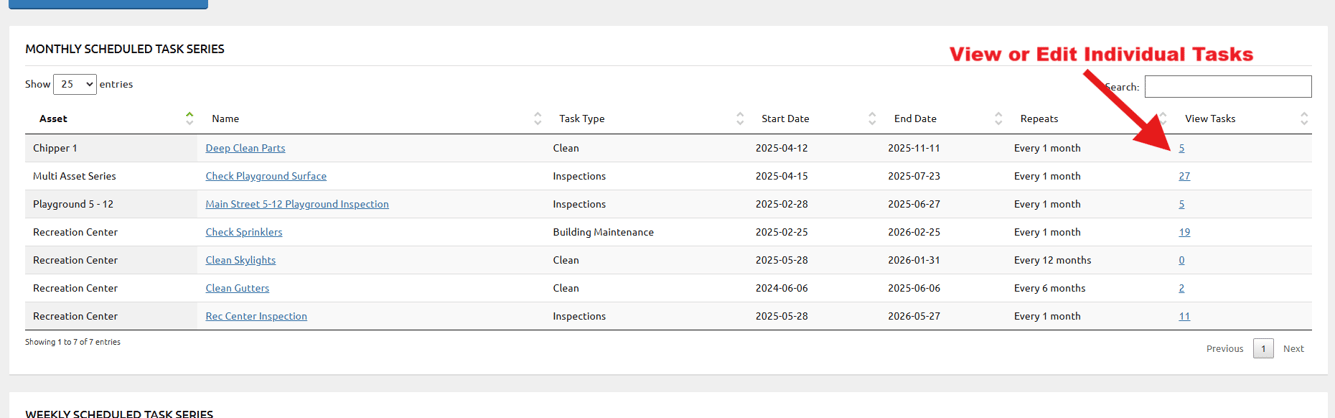The width and height of the screenshot is (1335, 418).
Task: Click the Showing 1 to 7 of 7 entries text
Action: coord(73,342)
